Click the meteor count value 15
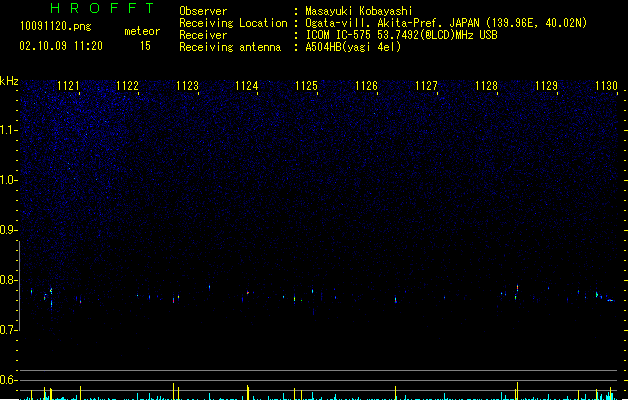 [x=145, y=46]
